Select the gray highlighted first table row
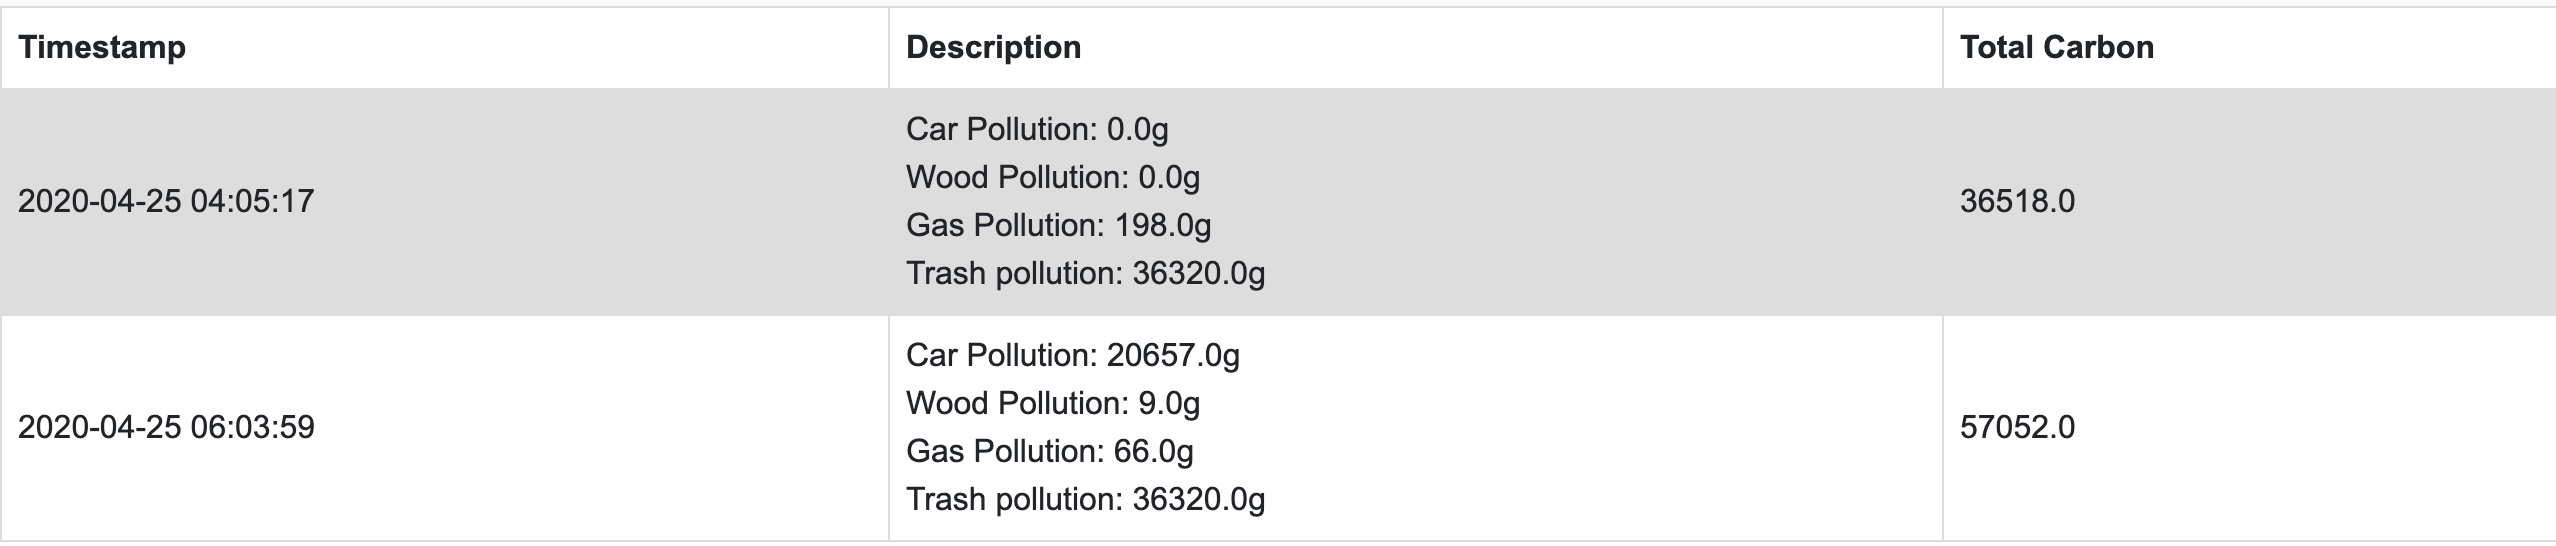This screenshot has width=2556, height=546. (1278, 202)
